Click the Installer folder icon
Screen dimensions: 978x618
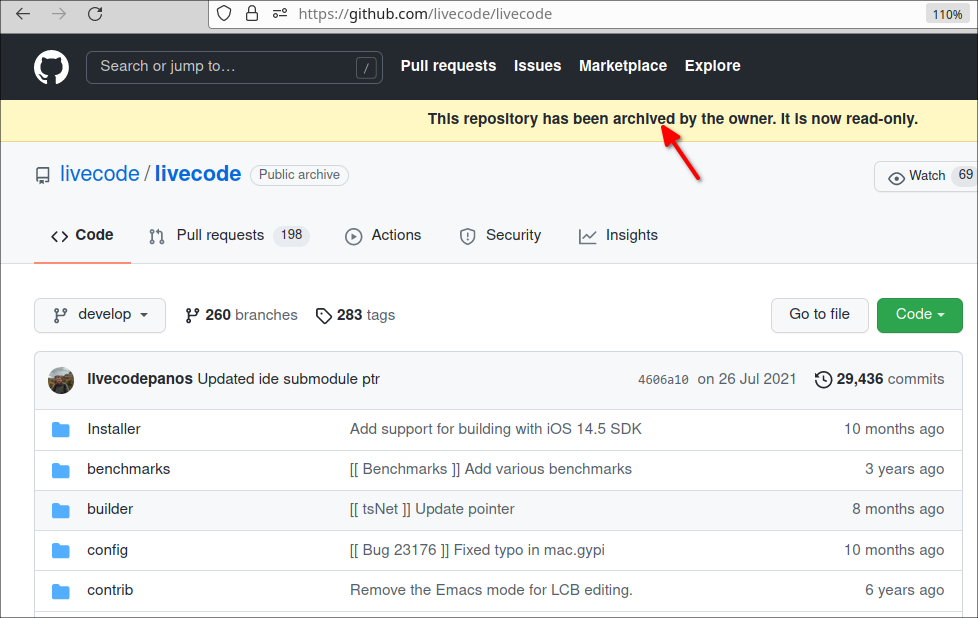tap(61, 430)
